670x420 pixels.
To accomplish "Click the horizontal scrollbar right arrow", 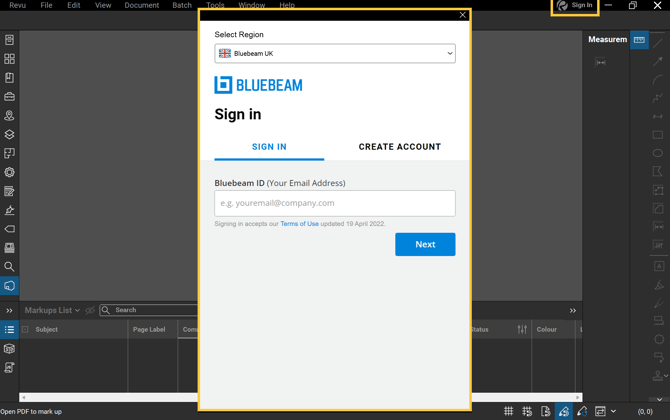I will (578, 397).
